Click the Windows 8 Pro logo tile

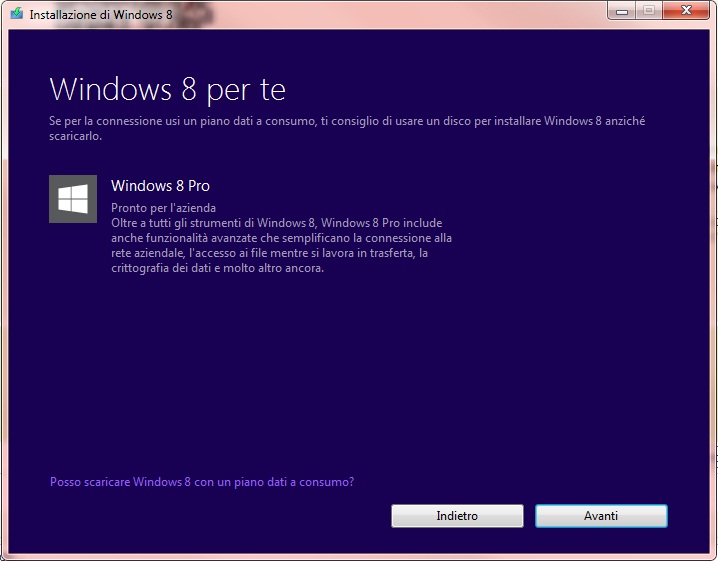click(73, 199)
